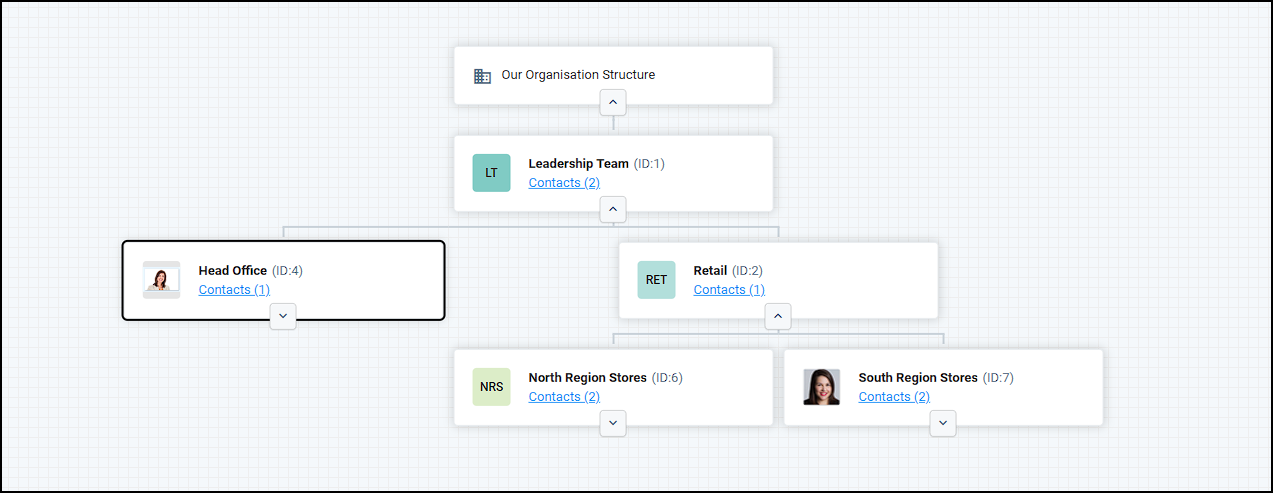
Task: Collapse the Our Organisation Structure node
Action: tap(613, 103)
